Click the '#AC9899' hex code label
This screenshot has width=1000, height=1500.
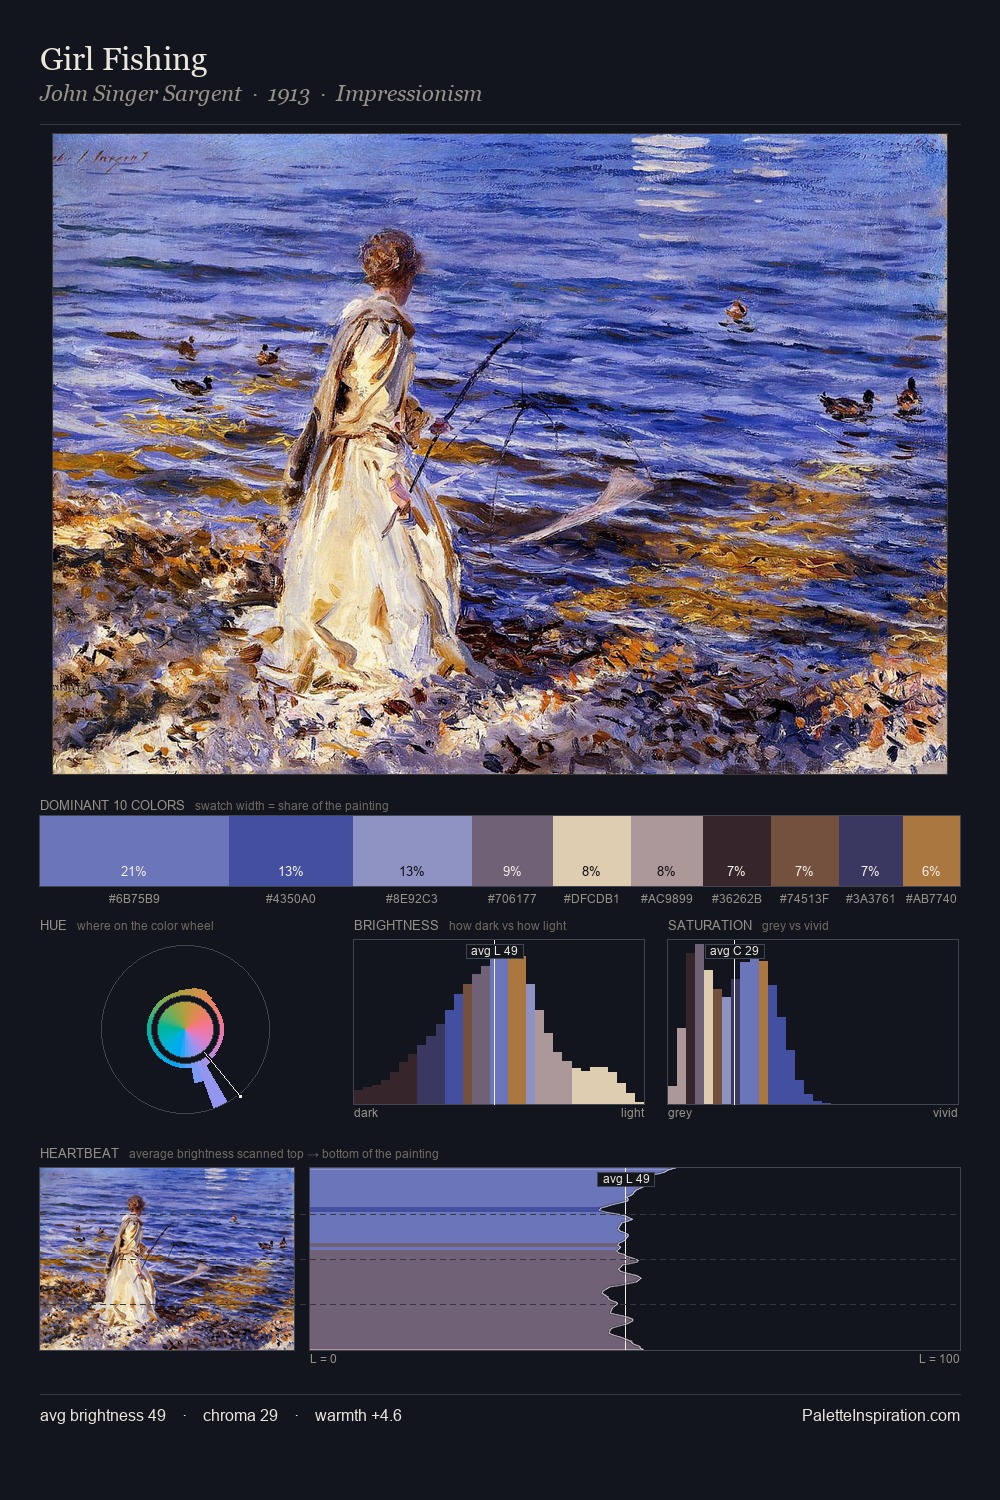pyautogui.click(x=667, y=899)
